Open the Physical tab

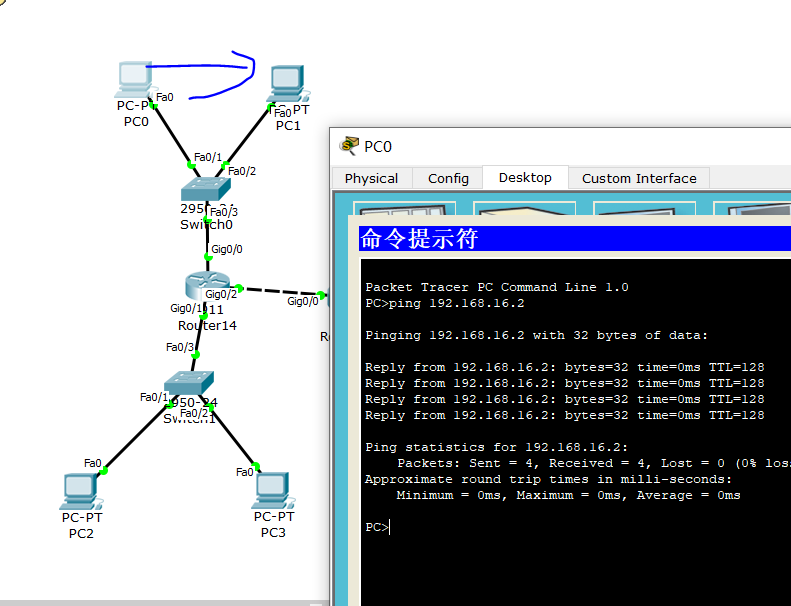pyautogui.click(x=371, y=179)
